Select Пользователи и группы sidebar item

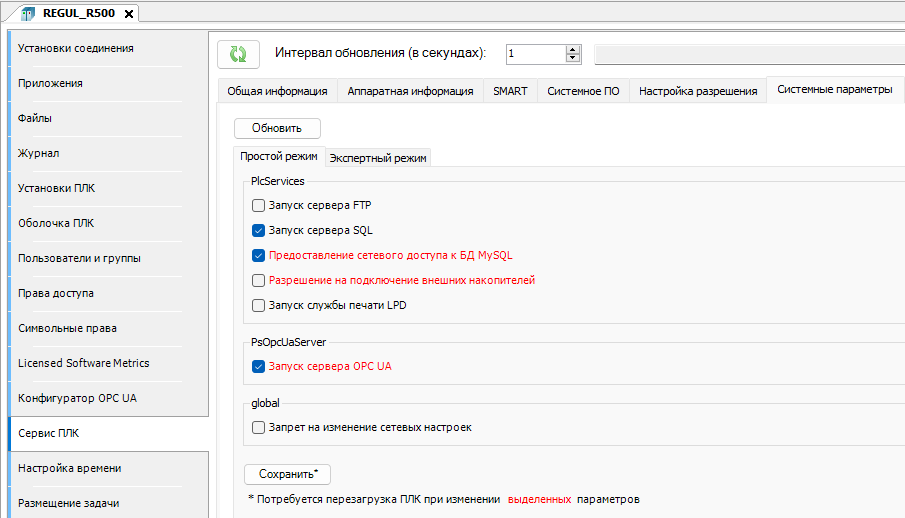click(x=80, y=258)
